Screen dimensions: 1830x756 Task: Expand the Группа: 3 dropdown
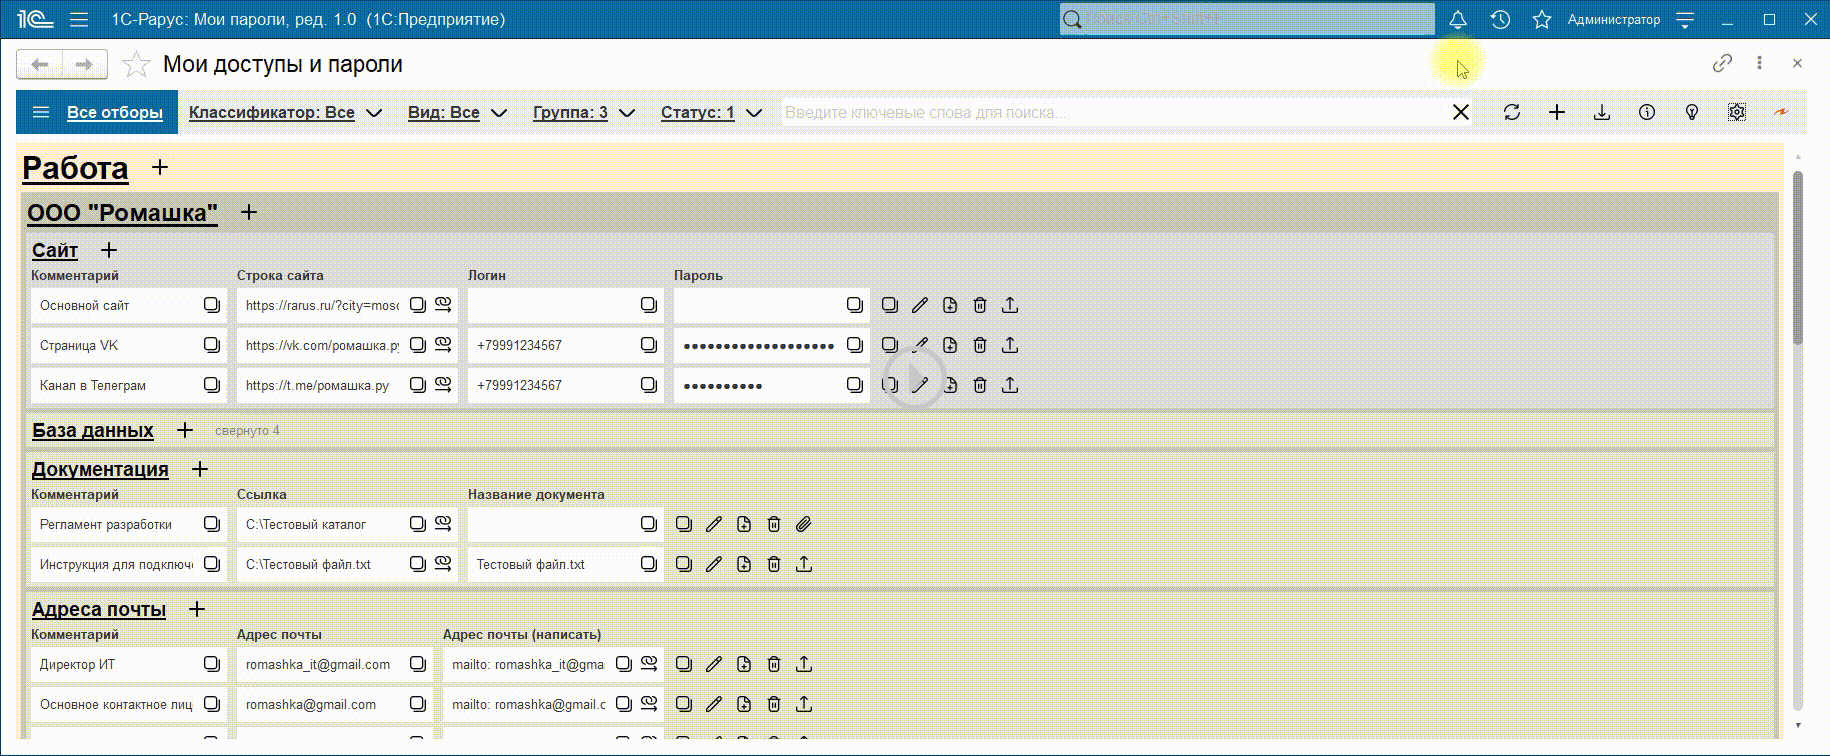pyautogui.click(x=627, y=113)
